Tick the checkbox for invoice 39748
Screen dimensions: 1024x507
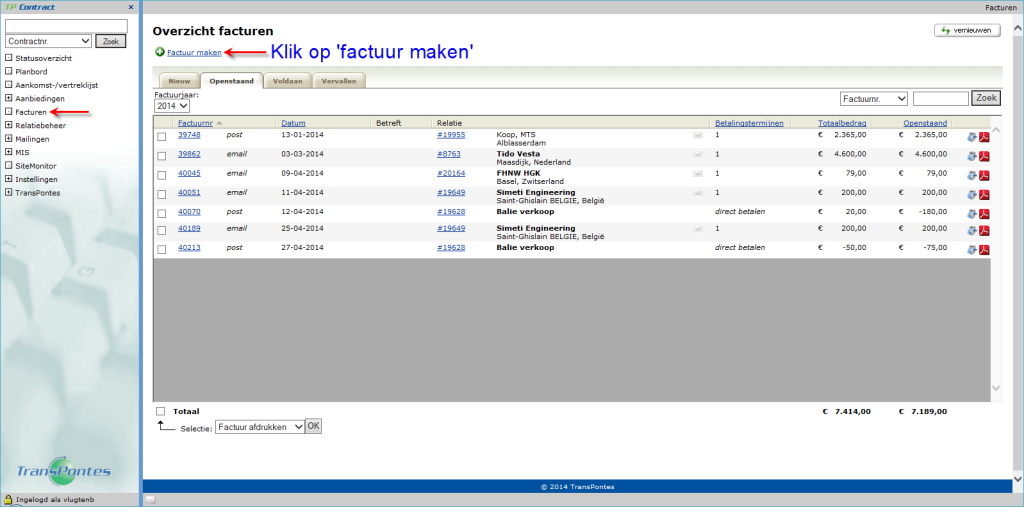pos(161,135)
